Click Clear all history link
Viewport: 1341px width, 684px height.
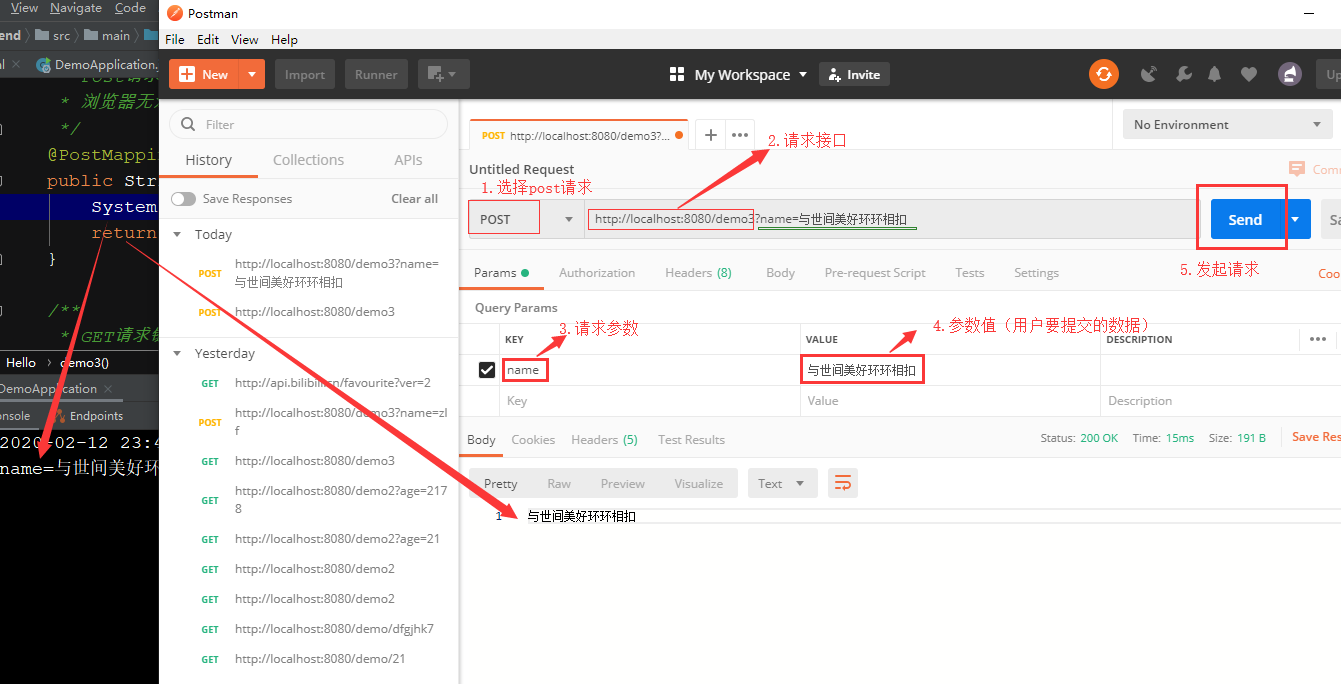point(414,199)
